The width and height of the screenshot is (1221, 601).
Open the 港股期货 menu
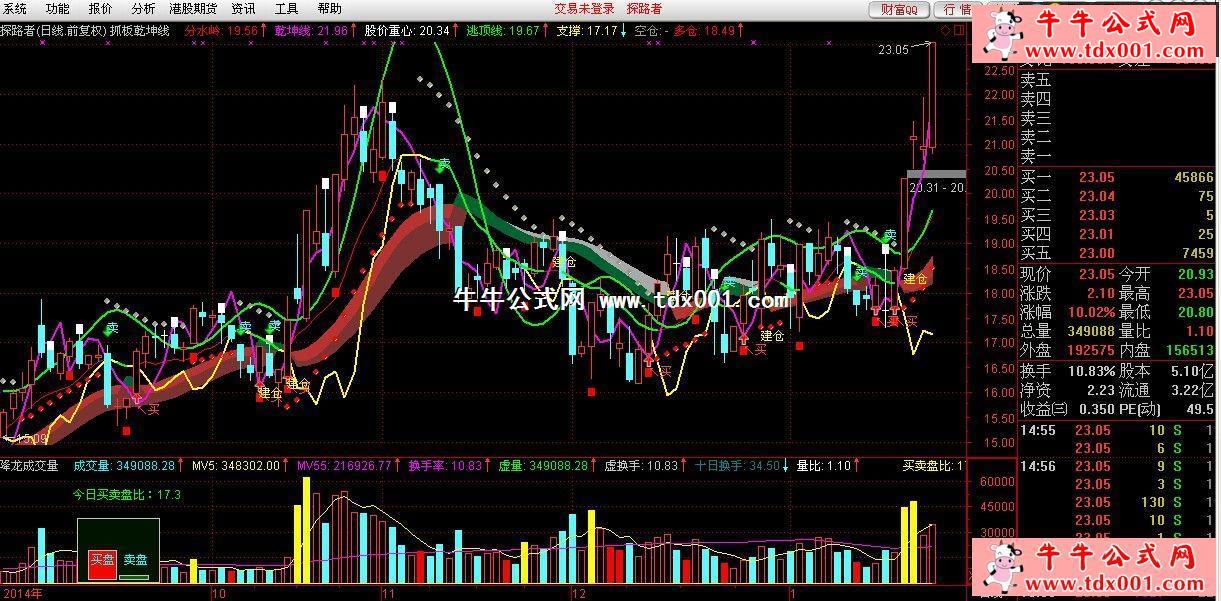[193, 9]
